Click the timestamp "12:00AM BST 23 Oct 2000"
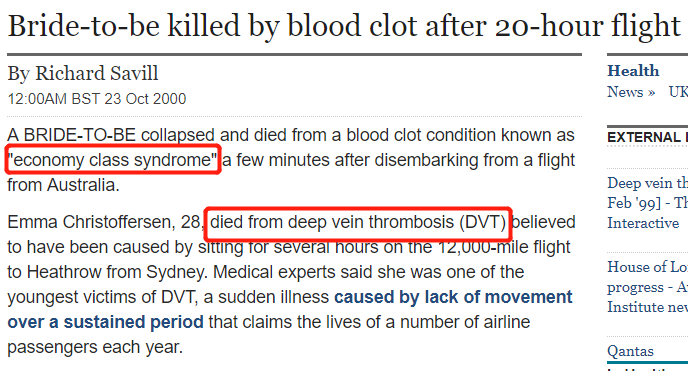 (97, 99)
